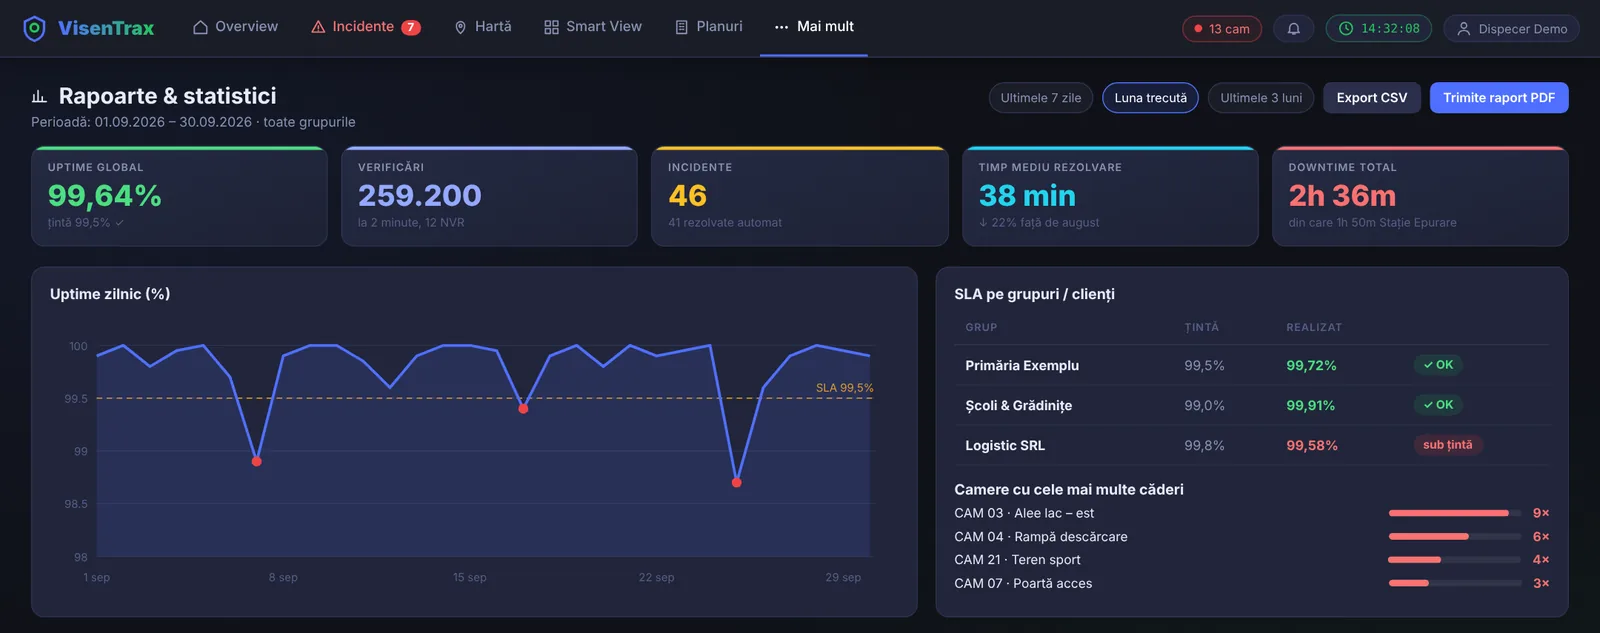Click CAM 21 · Teren sport entry
Image resolution: width=1600 pixels, height=633 pixels.
click(1017, 560)
